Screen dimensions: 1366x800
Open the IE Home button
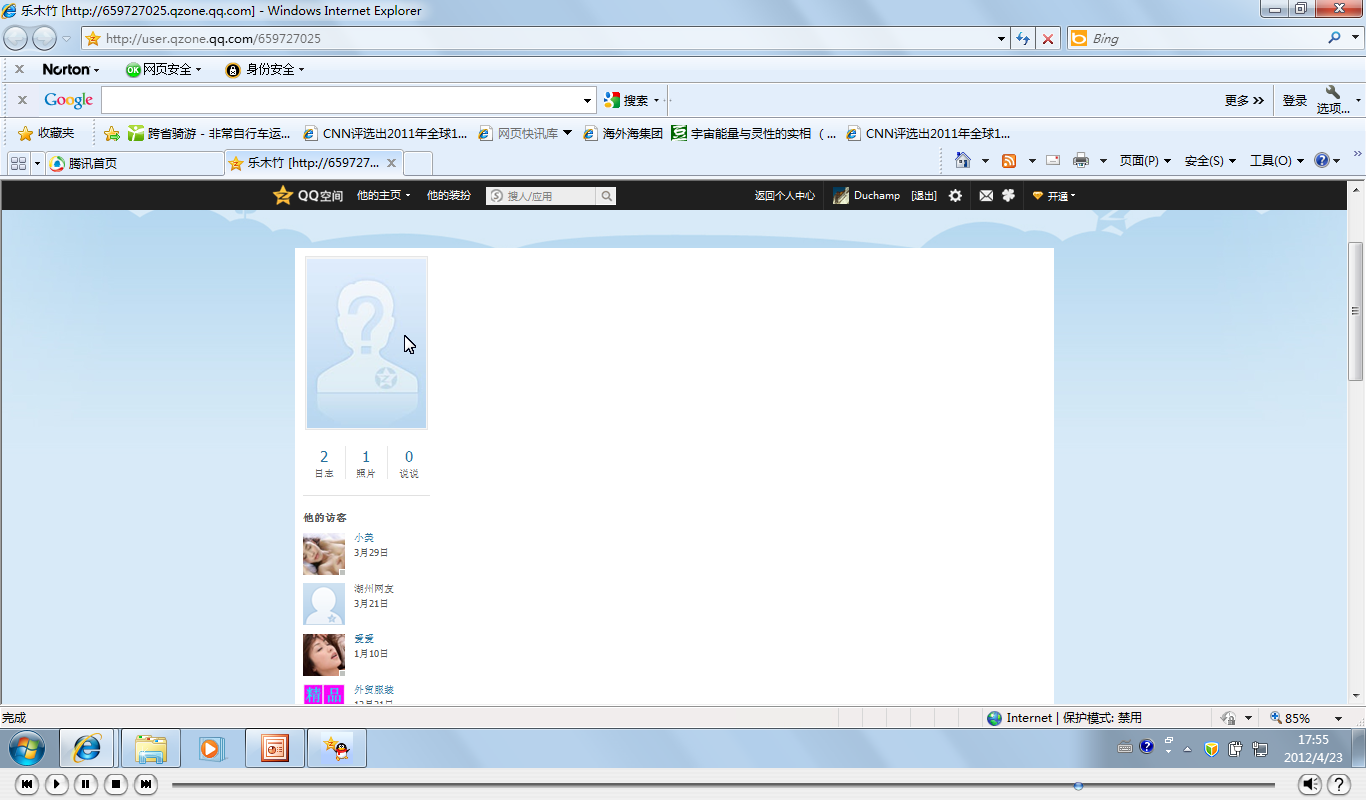962,160
